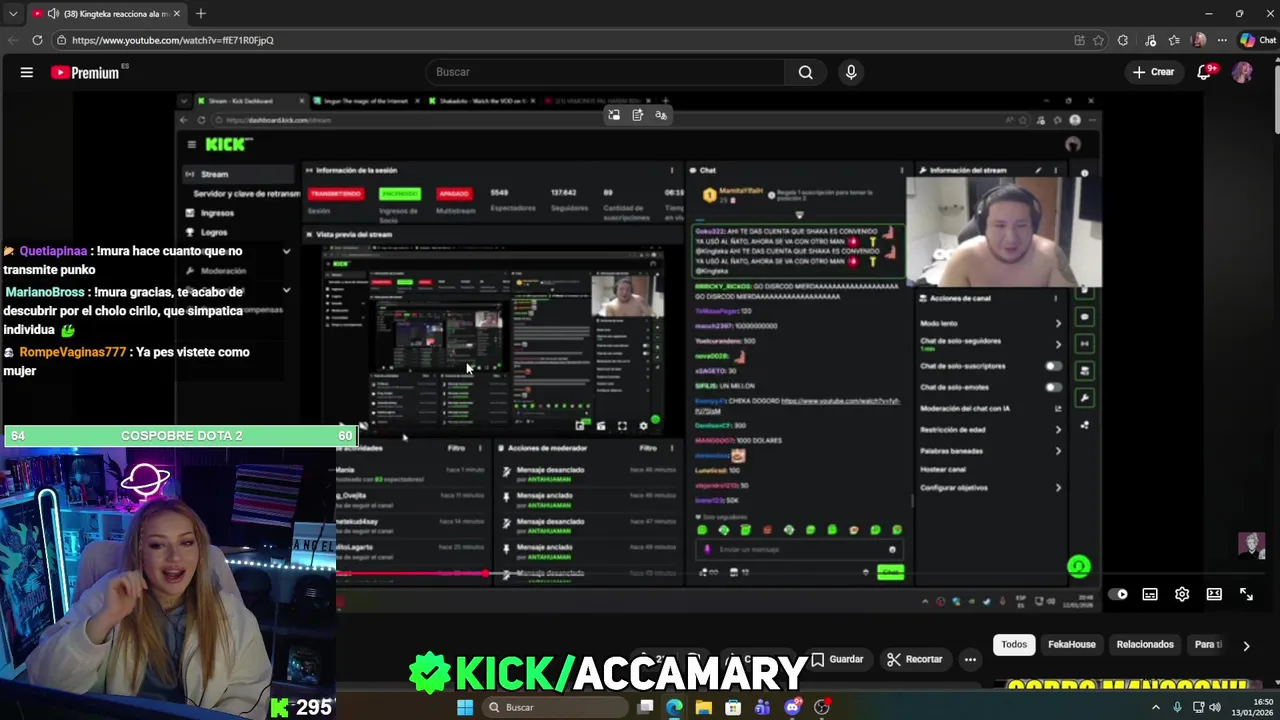
Task: Expand Modo lento option in Kick
Action: coord(1058,323)
